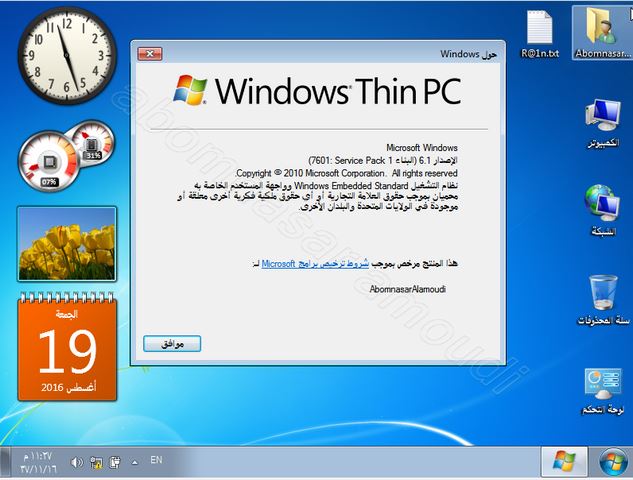The height and width of the screenshot is (480, 633).
Task: Close the About Windows dialog
Action: point(150,54)
